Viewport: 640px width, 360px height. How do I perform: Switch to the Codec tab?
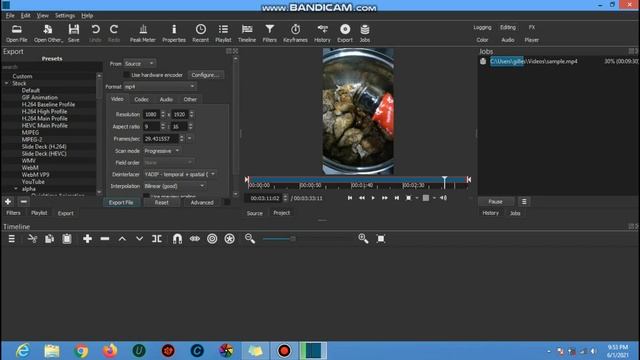pyautogui.click(x=141, y=99)
